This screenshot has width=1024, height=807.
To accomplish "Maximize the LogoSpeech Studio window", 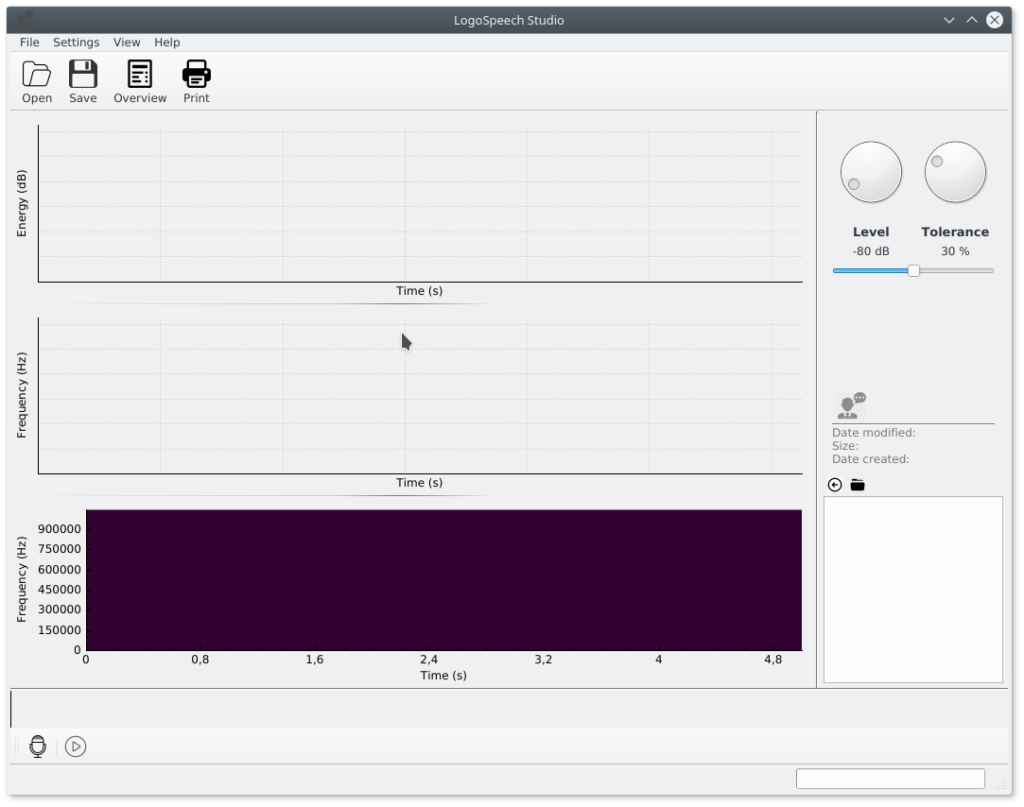I will coord(972,20).
